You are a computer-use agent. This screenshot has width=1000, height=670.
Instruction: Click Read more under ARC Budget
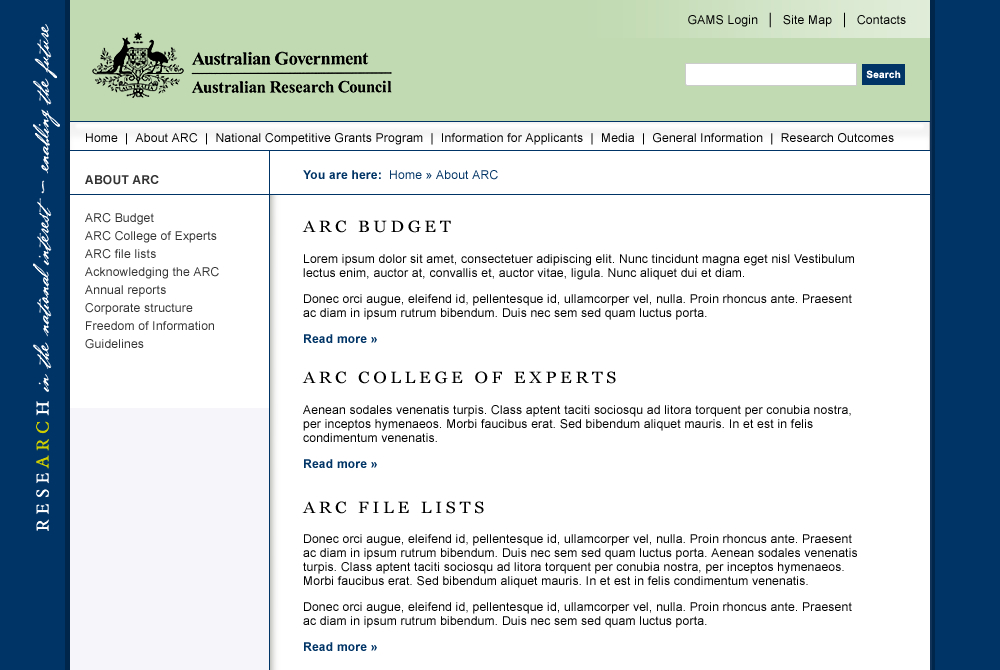pyautogui.click(x=340, y=339)
